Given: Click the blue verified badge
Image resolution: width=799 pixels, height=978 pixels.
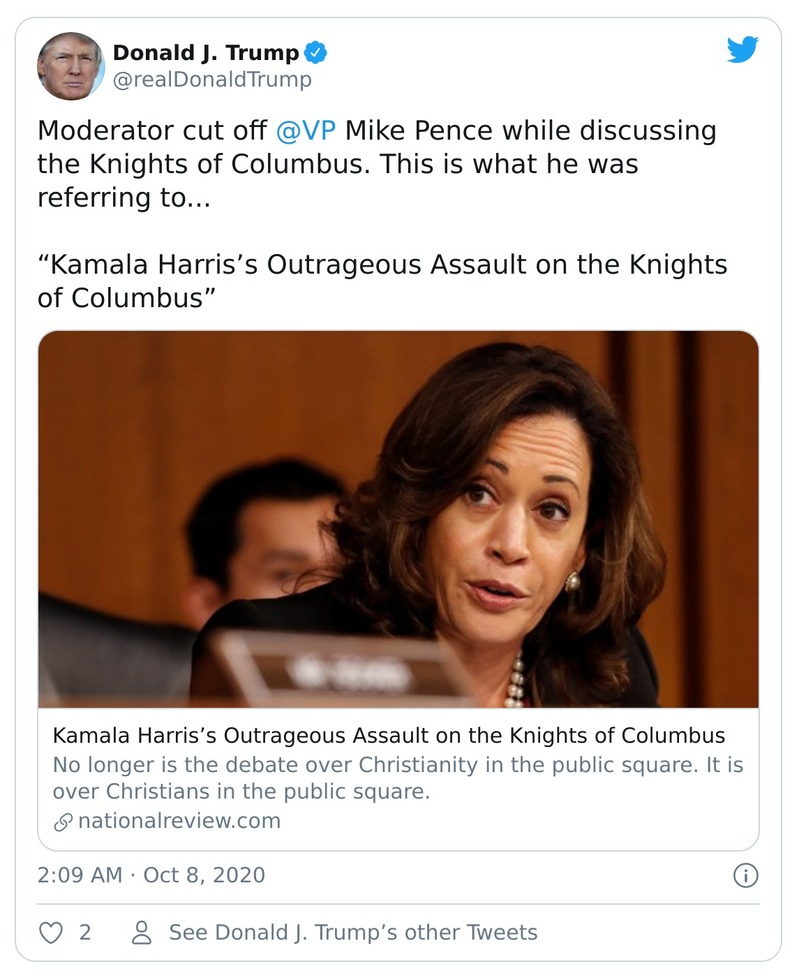Looking at the screenshot, I should point(317,52).
